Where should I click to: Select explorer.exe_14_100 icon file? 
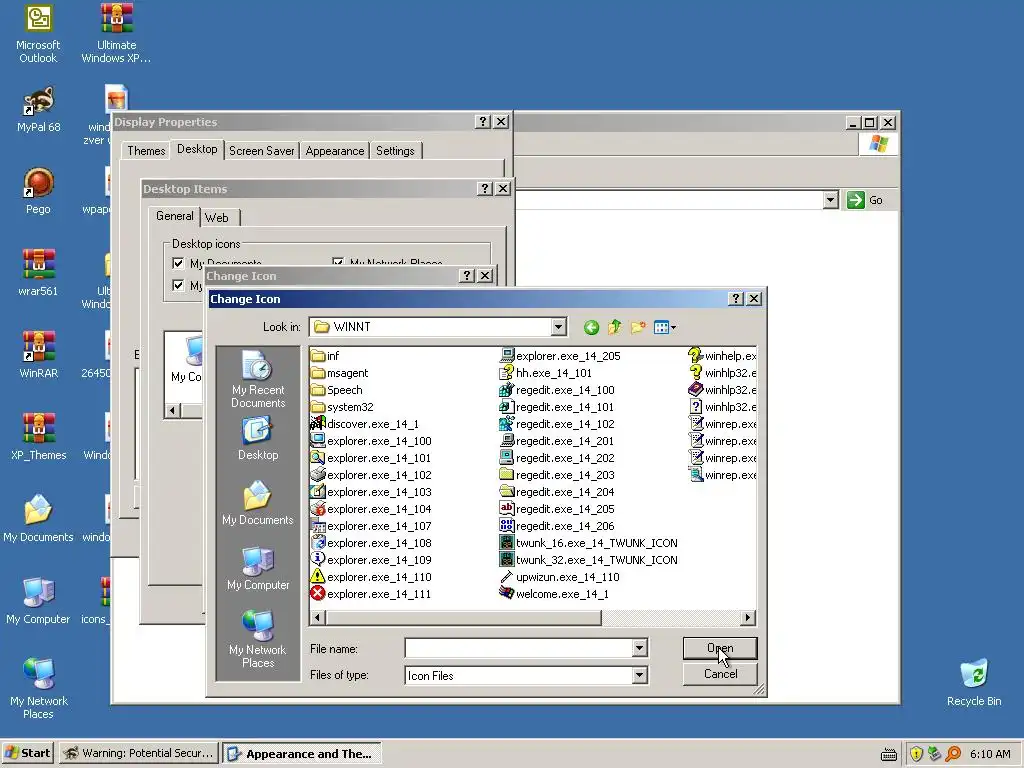371,441
